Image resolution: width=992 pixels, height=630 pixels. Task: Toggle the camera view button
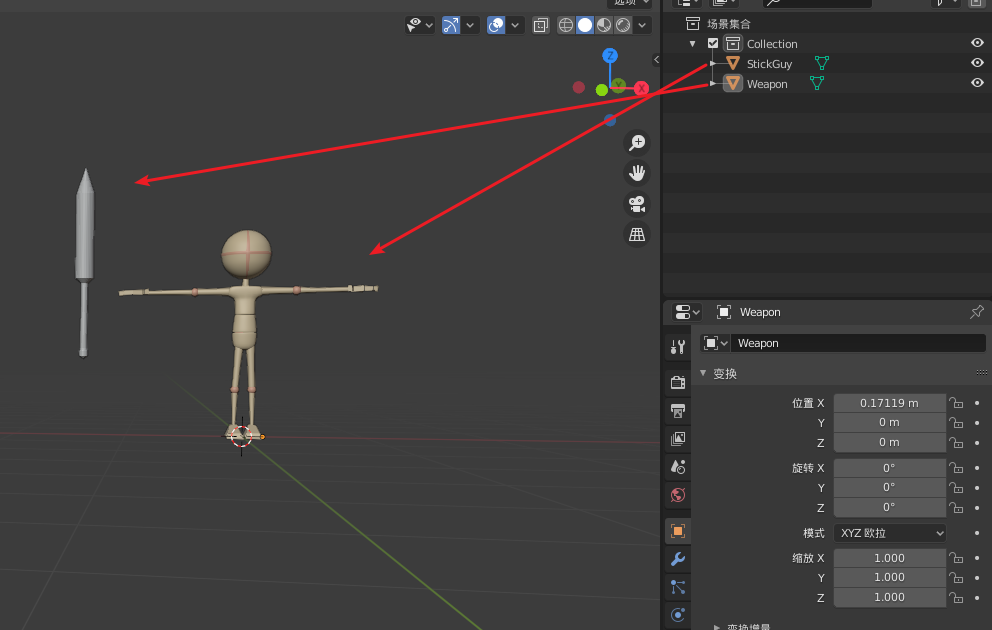coord(636,204)
